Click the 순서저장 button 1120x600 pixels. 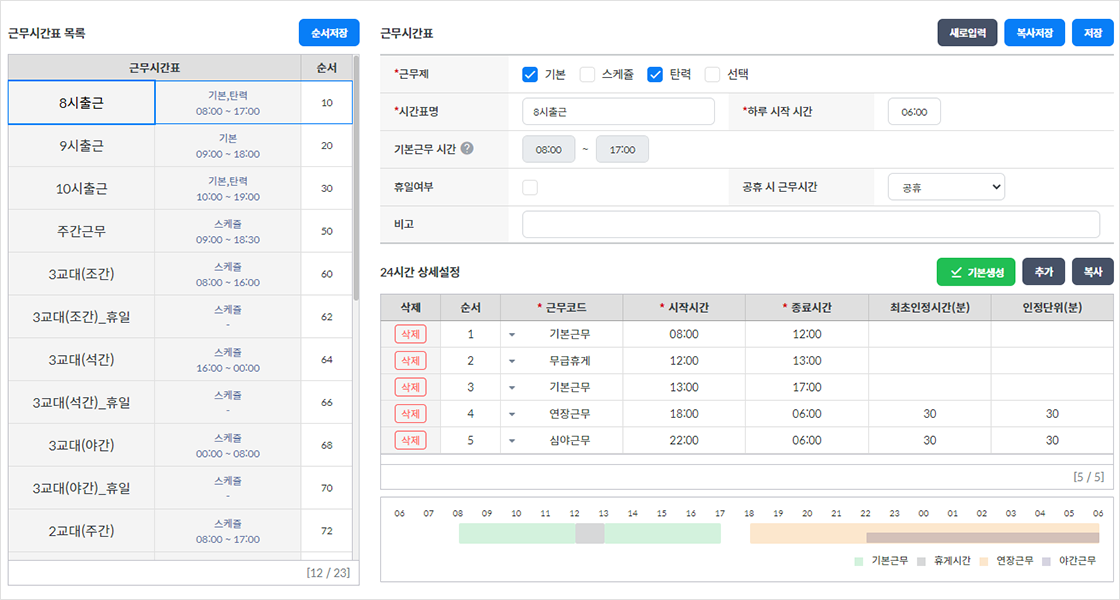329,33
